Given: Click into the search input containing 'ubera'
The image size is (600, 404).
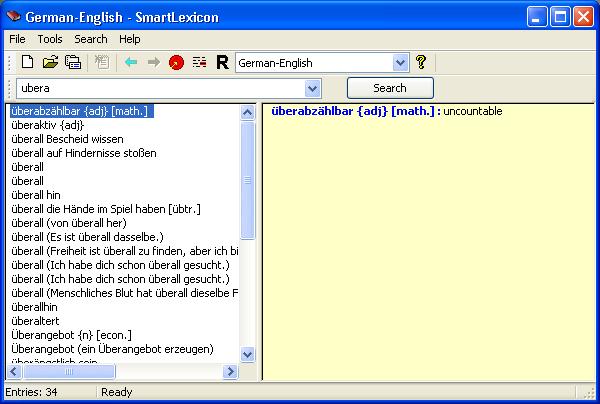Looking at the screenshot, I should click(161, 88).
